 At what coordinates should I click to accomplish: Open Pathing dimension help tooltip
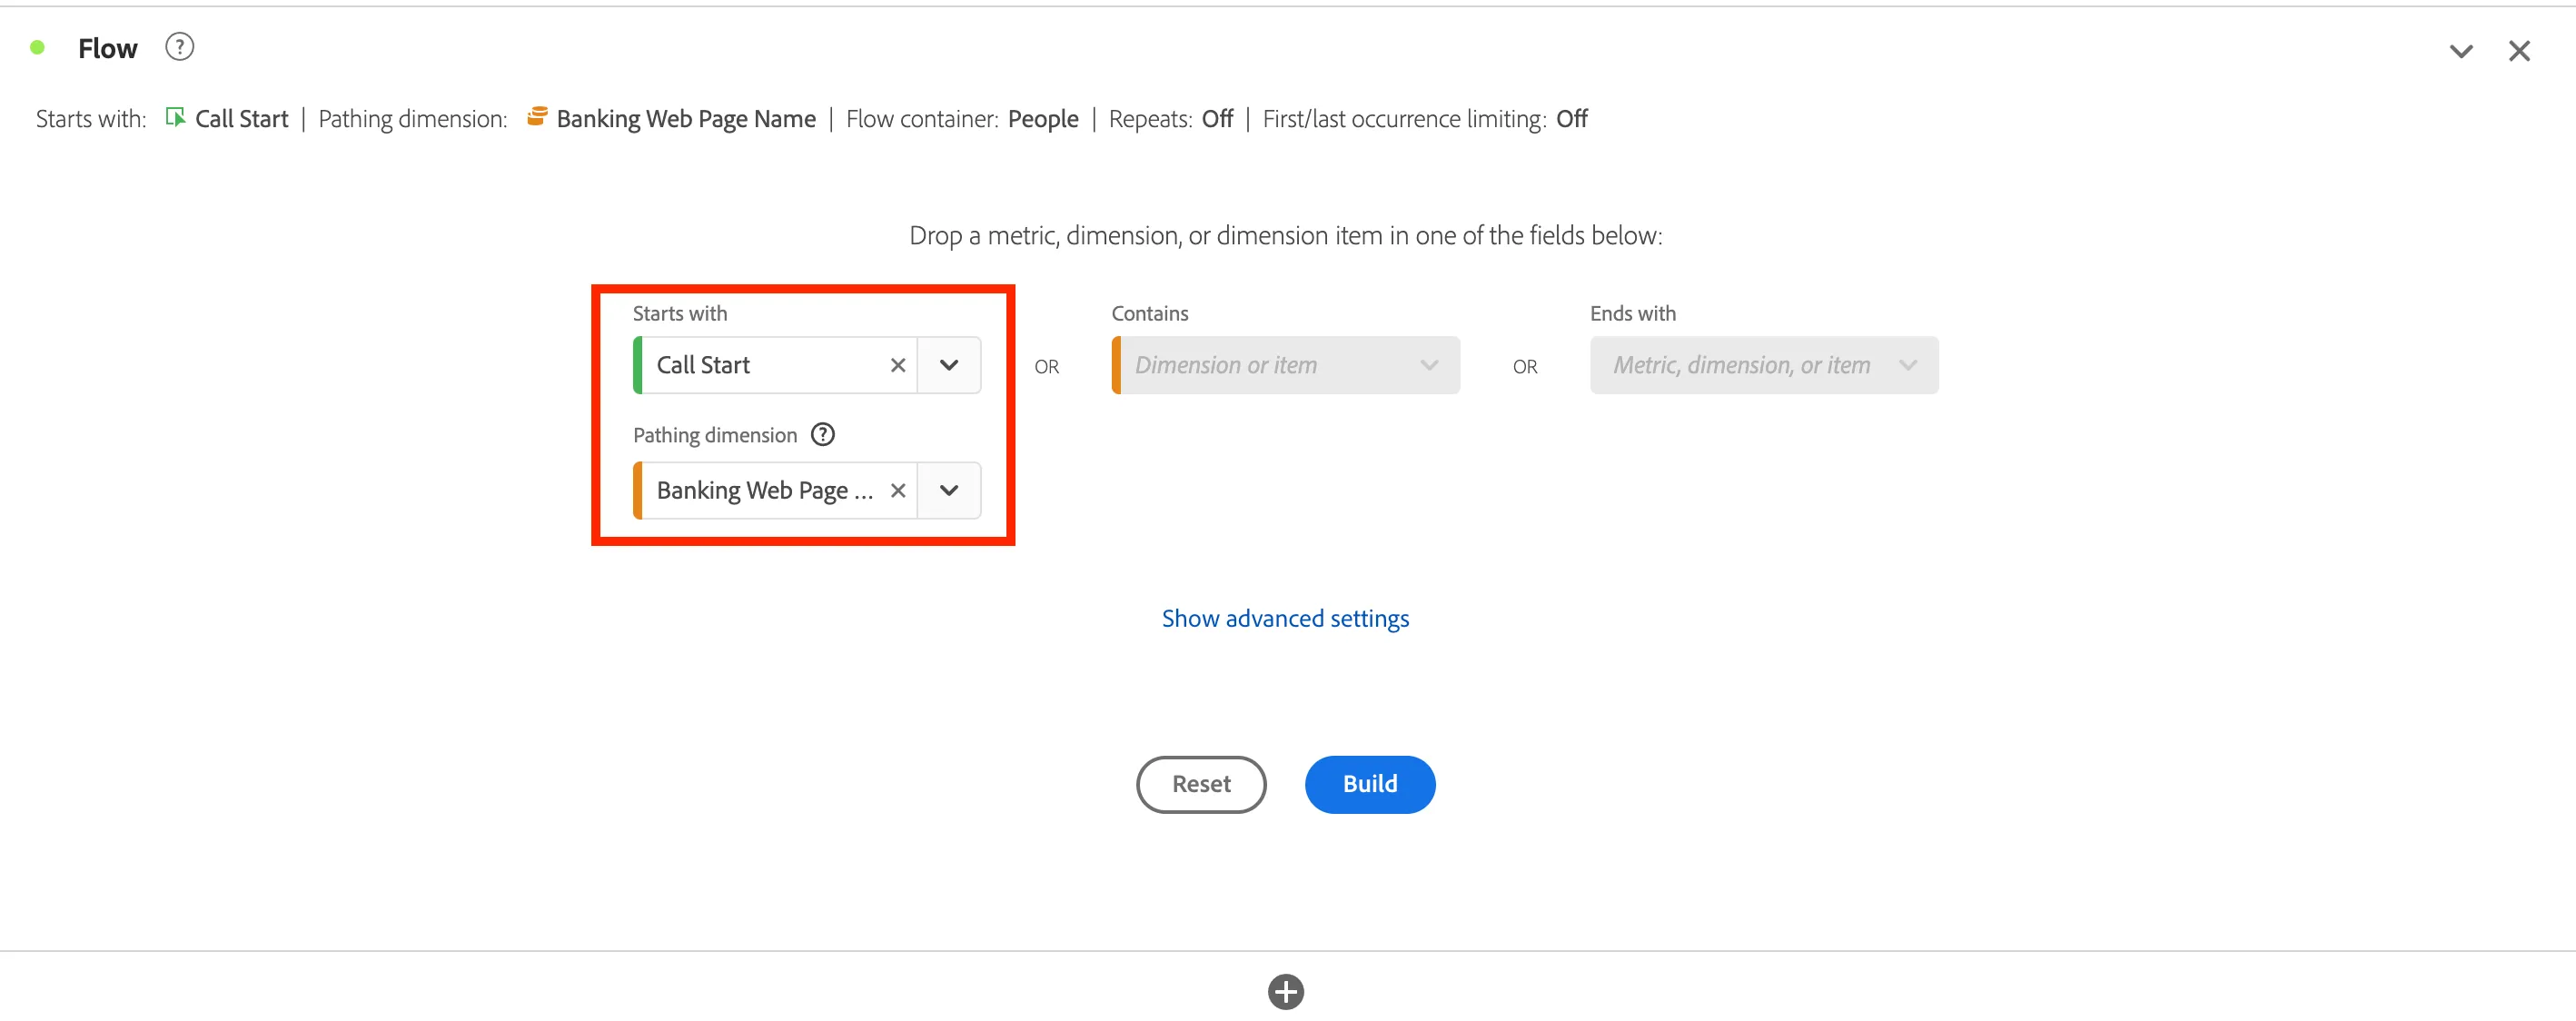[x=822, y=434]
